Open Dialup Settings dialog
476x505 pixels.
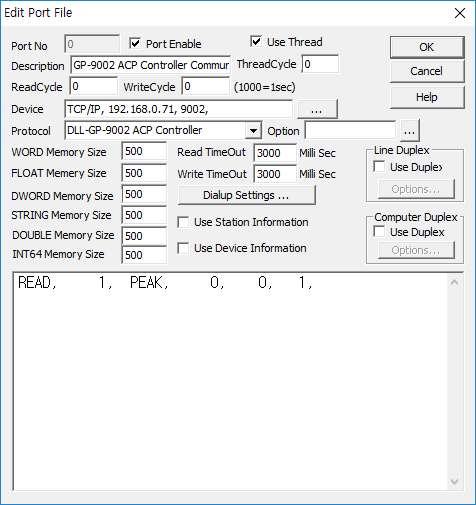tap(247, 195)
